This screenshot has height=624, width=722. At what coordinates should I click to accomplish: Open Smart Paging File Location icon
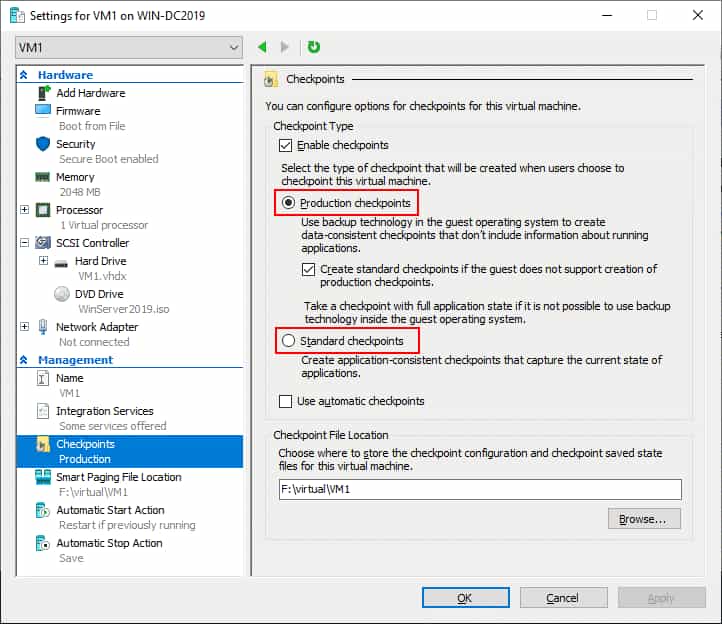pyautogui.click(x=43, y=477)
